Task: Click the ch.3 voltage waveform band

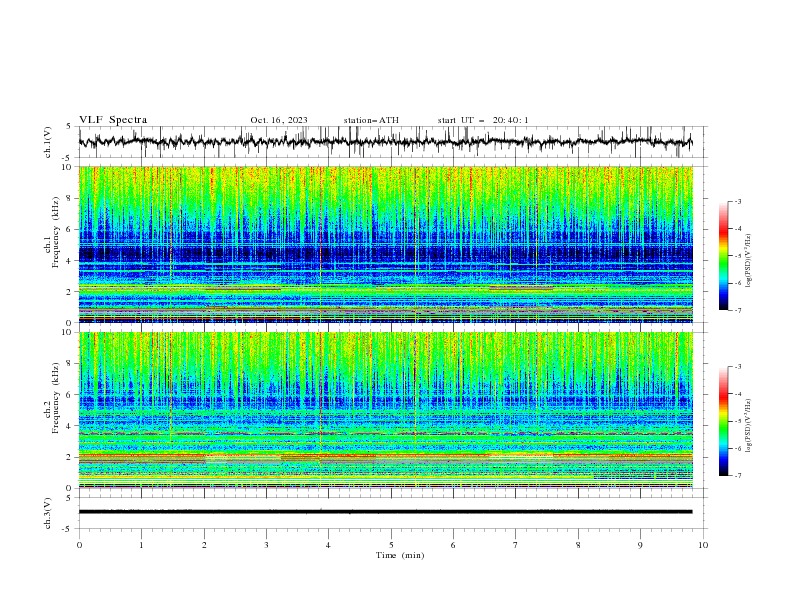Action: click(385, 512)
